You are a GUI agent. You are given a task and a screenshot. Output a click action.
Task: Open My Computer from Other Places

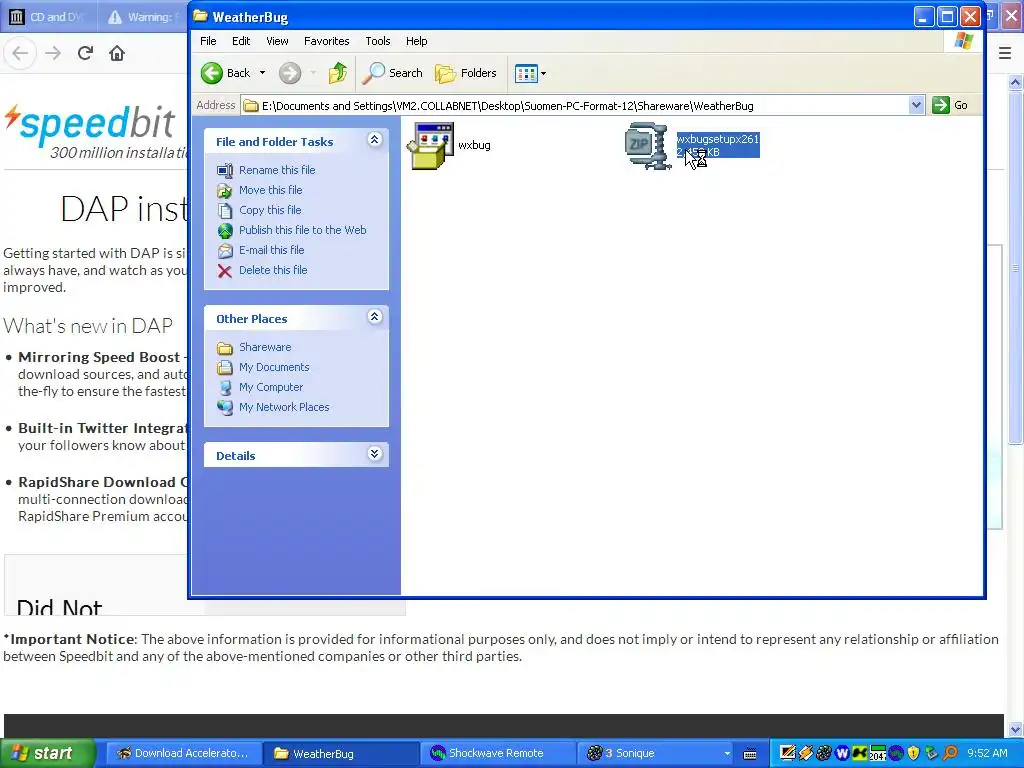coord(271,387)
